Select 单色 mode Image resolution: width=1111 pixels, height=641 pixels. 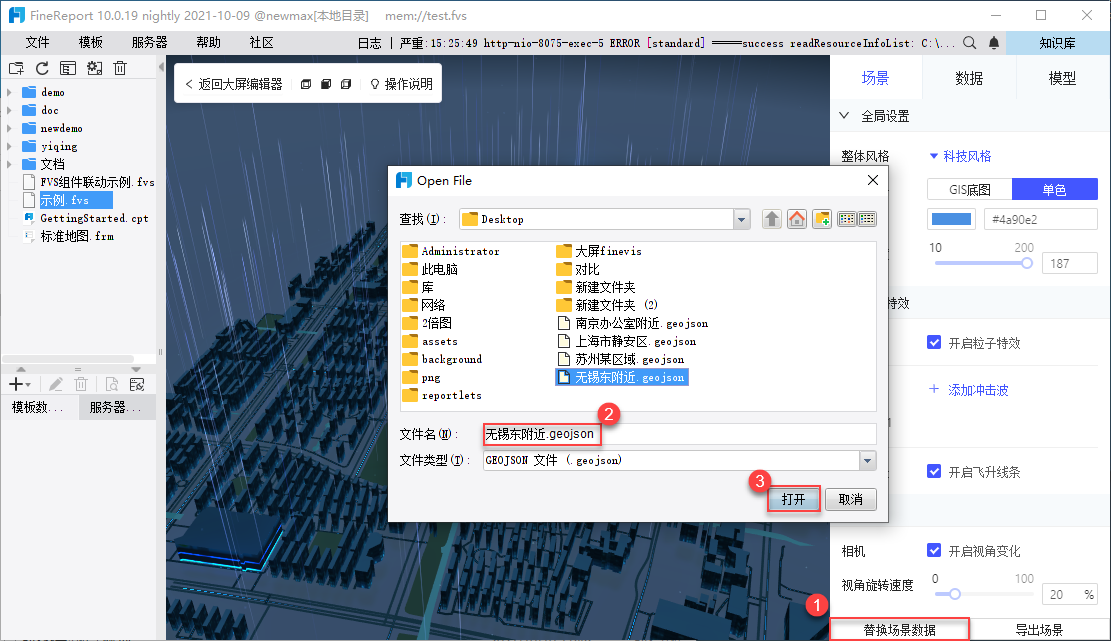(x=1054, y=189)
